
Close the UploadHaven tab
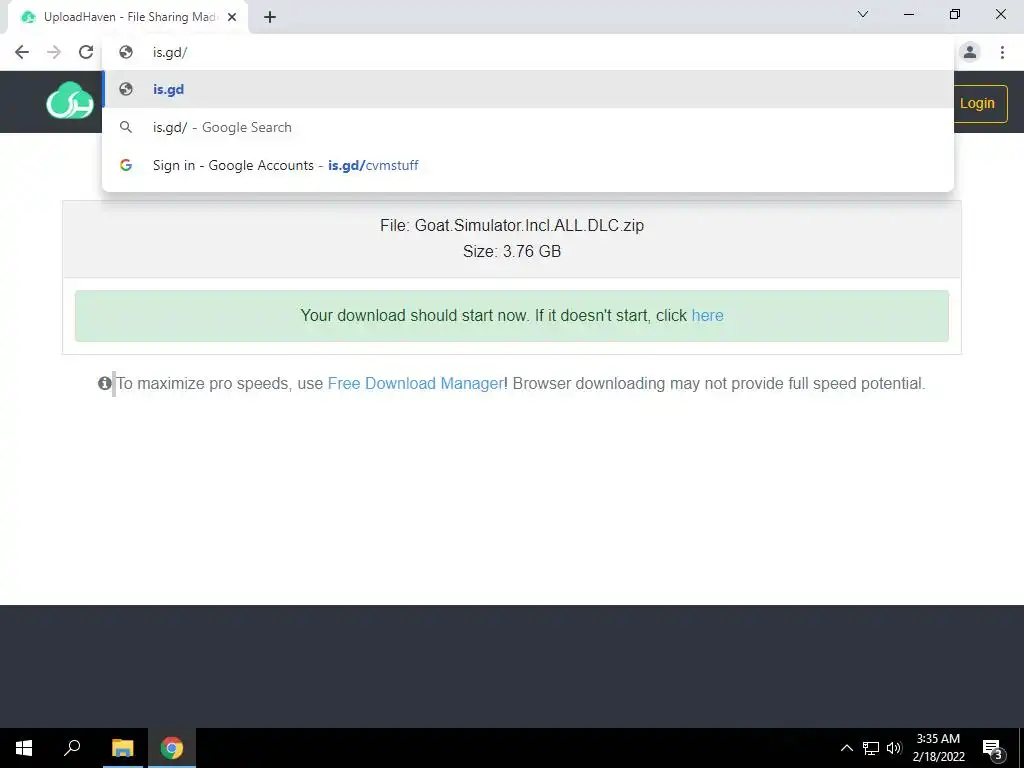(232, 17)
